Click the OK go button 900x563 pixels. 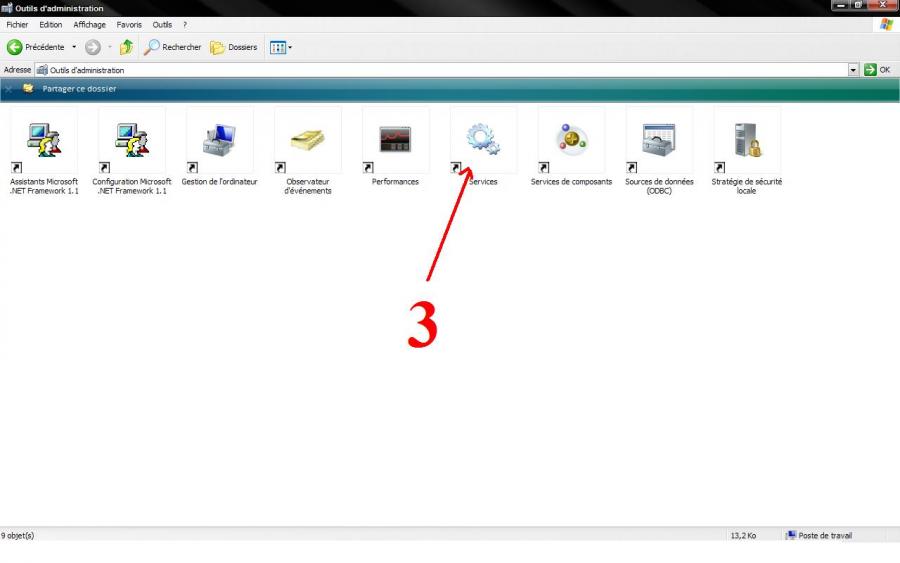coord(877,70)
